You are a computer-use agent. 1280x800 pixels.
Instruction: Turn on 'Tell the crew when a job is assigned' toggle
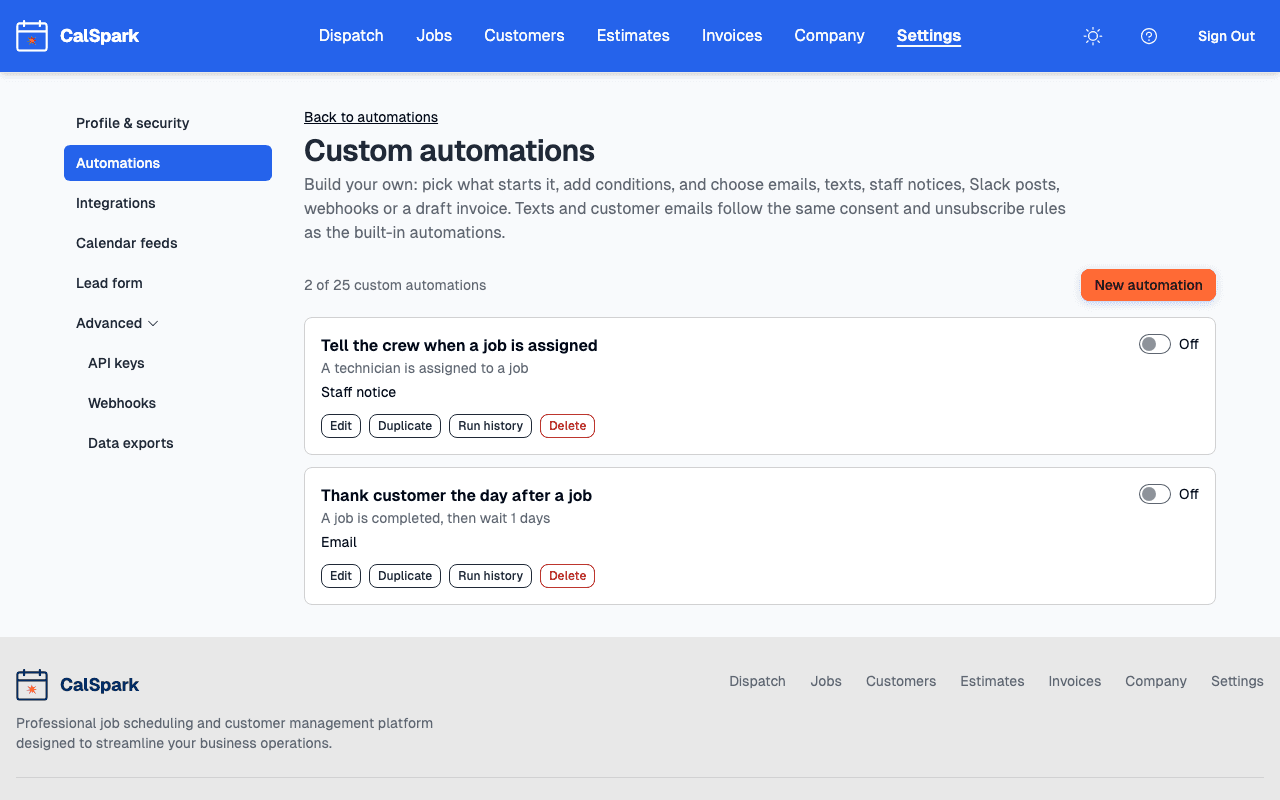1155,344
